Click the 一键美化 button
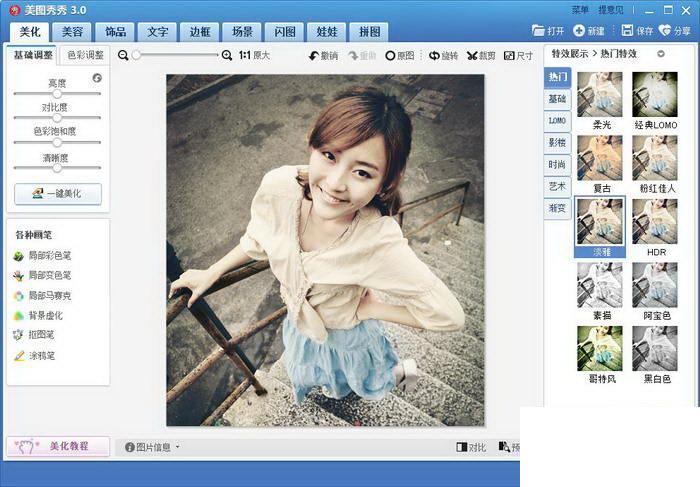This screenshot has height=487, width=700. pos(58,194)
